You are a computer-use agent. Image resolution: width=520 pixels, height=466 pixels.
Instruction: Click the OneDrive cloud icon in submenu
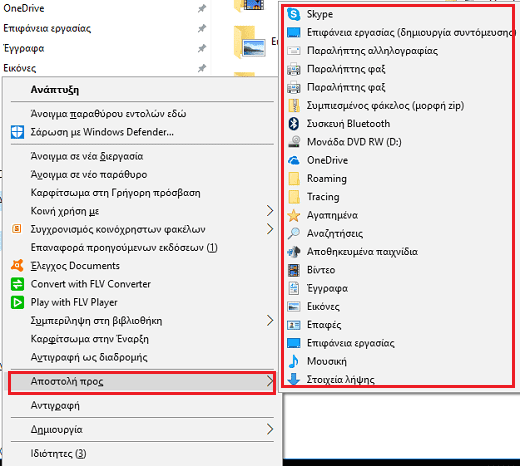294,160
